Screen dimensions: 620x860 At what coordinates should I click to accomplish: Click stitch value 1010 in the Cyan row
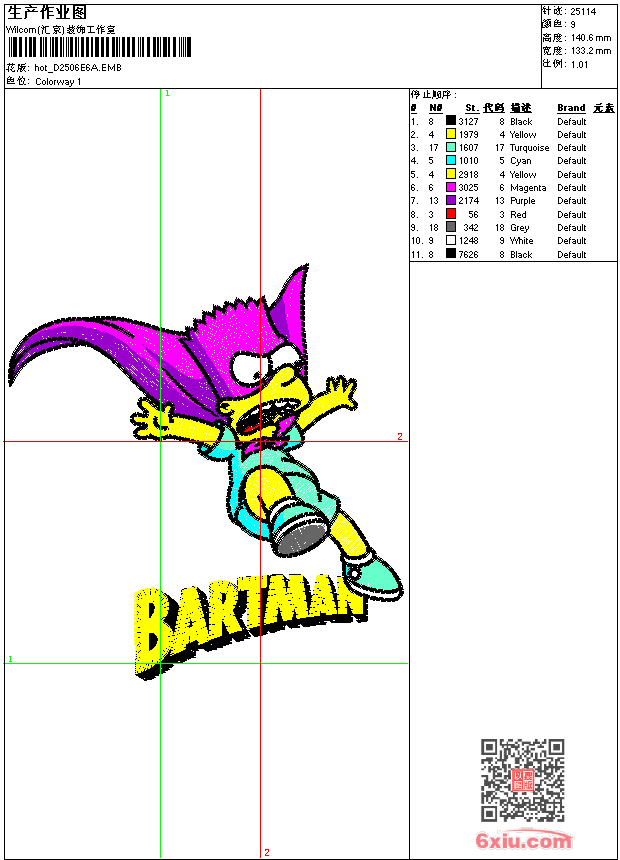point(469,161)
